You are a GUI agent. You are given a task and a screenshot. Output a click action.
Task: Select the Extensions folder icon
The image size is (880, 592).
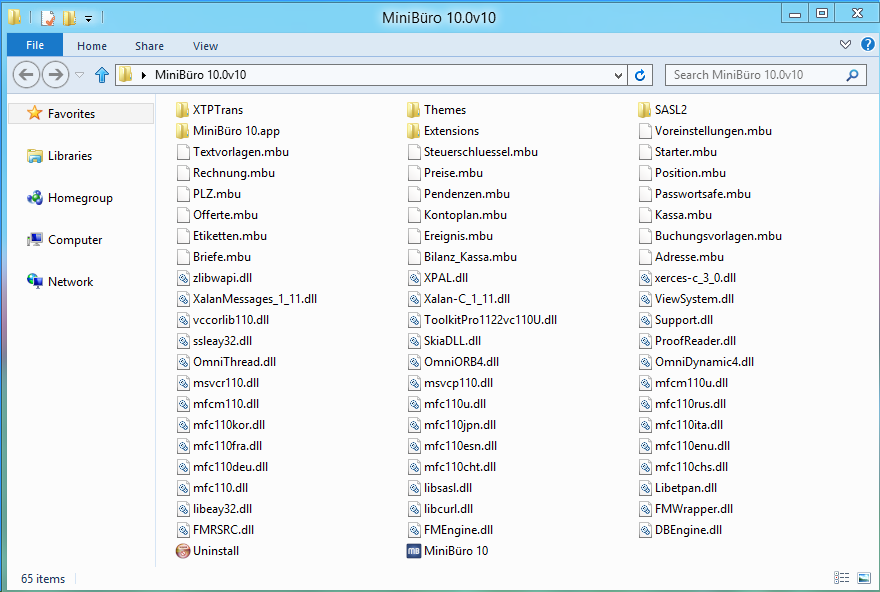(x=414, y=131)
